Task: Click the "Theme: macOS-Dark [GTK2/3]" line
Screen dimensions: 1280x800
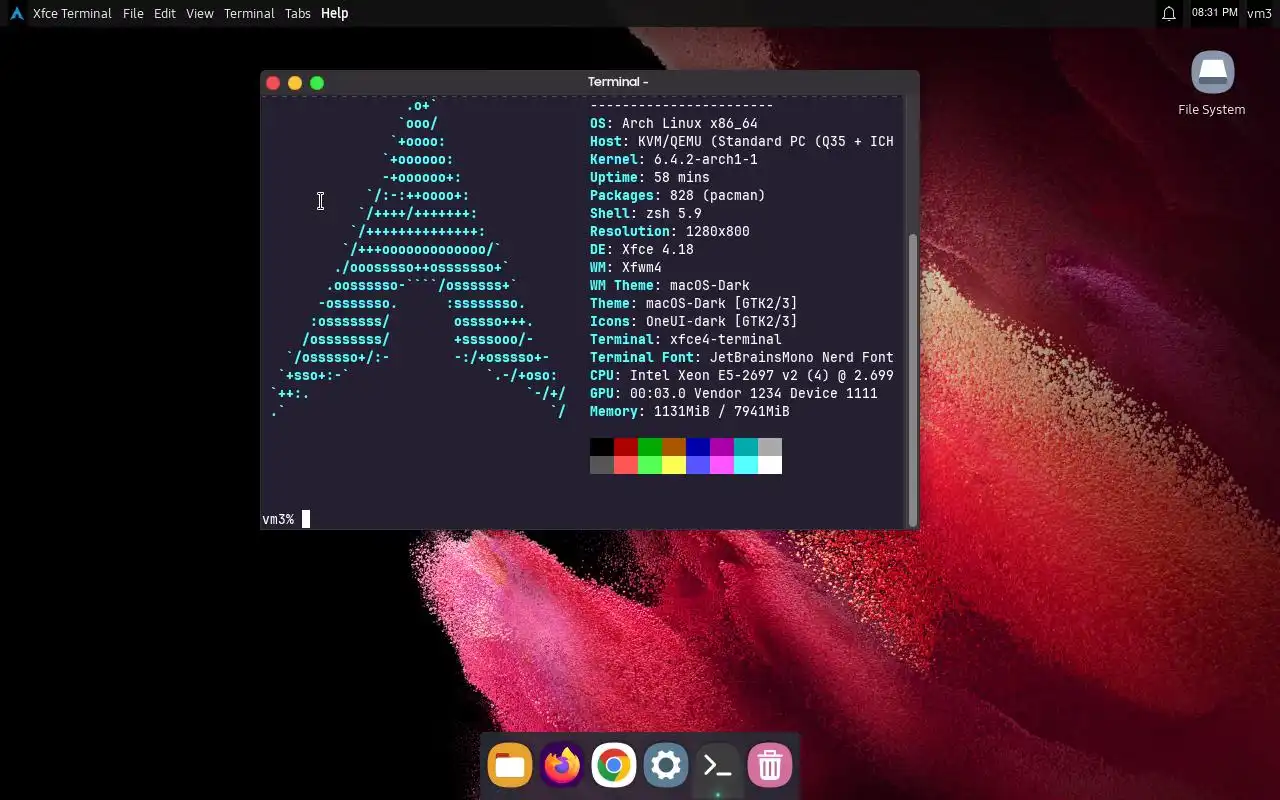Action: point(694,304)
